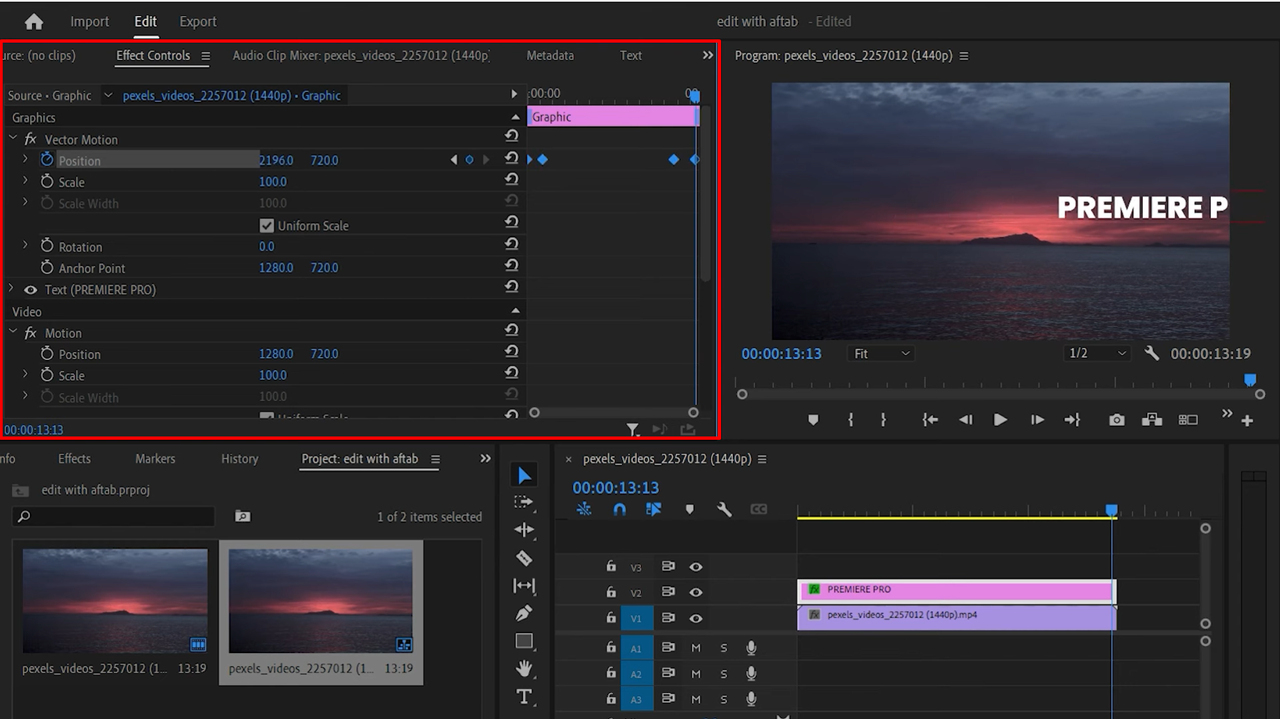The height and width of the screenshot is (719, 1280).
Task: Open the Effects panel tab
Action: click(x=74, y=458)
